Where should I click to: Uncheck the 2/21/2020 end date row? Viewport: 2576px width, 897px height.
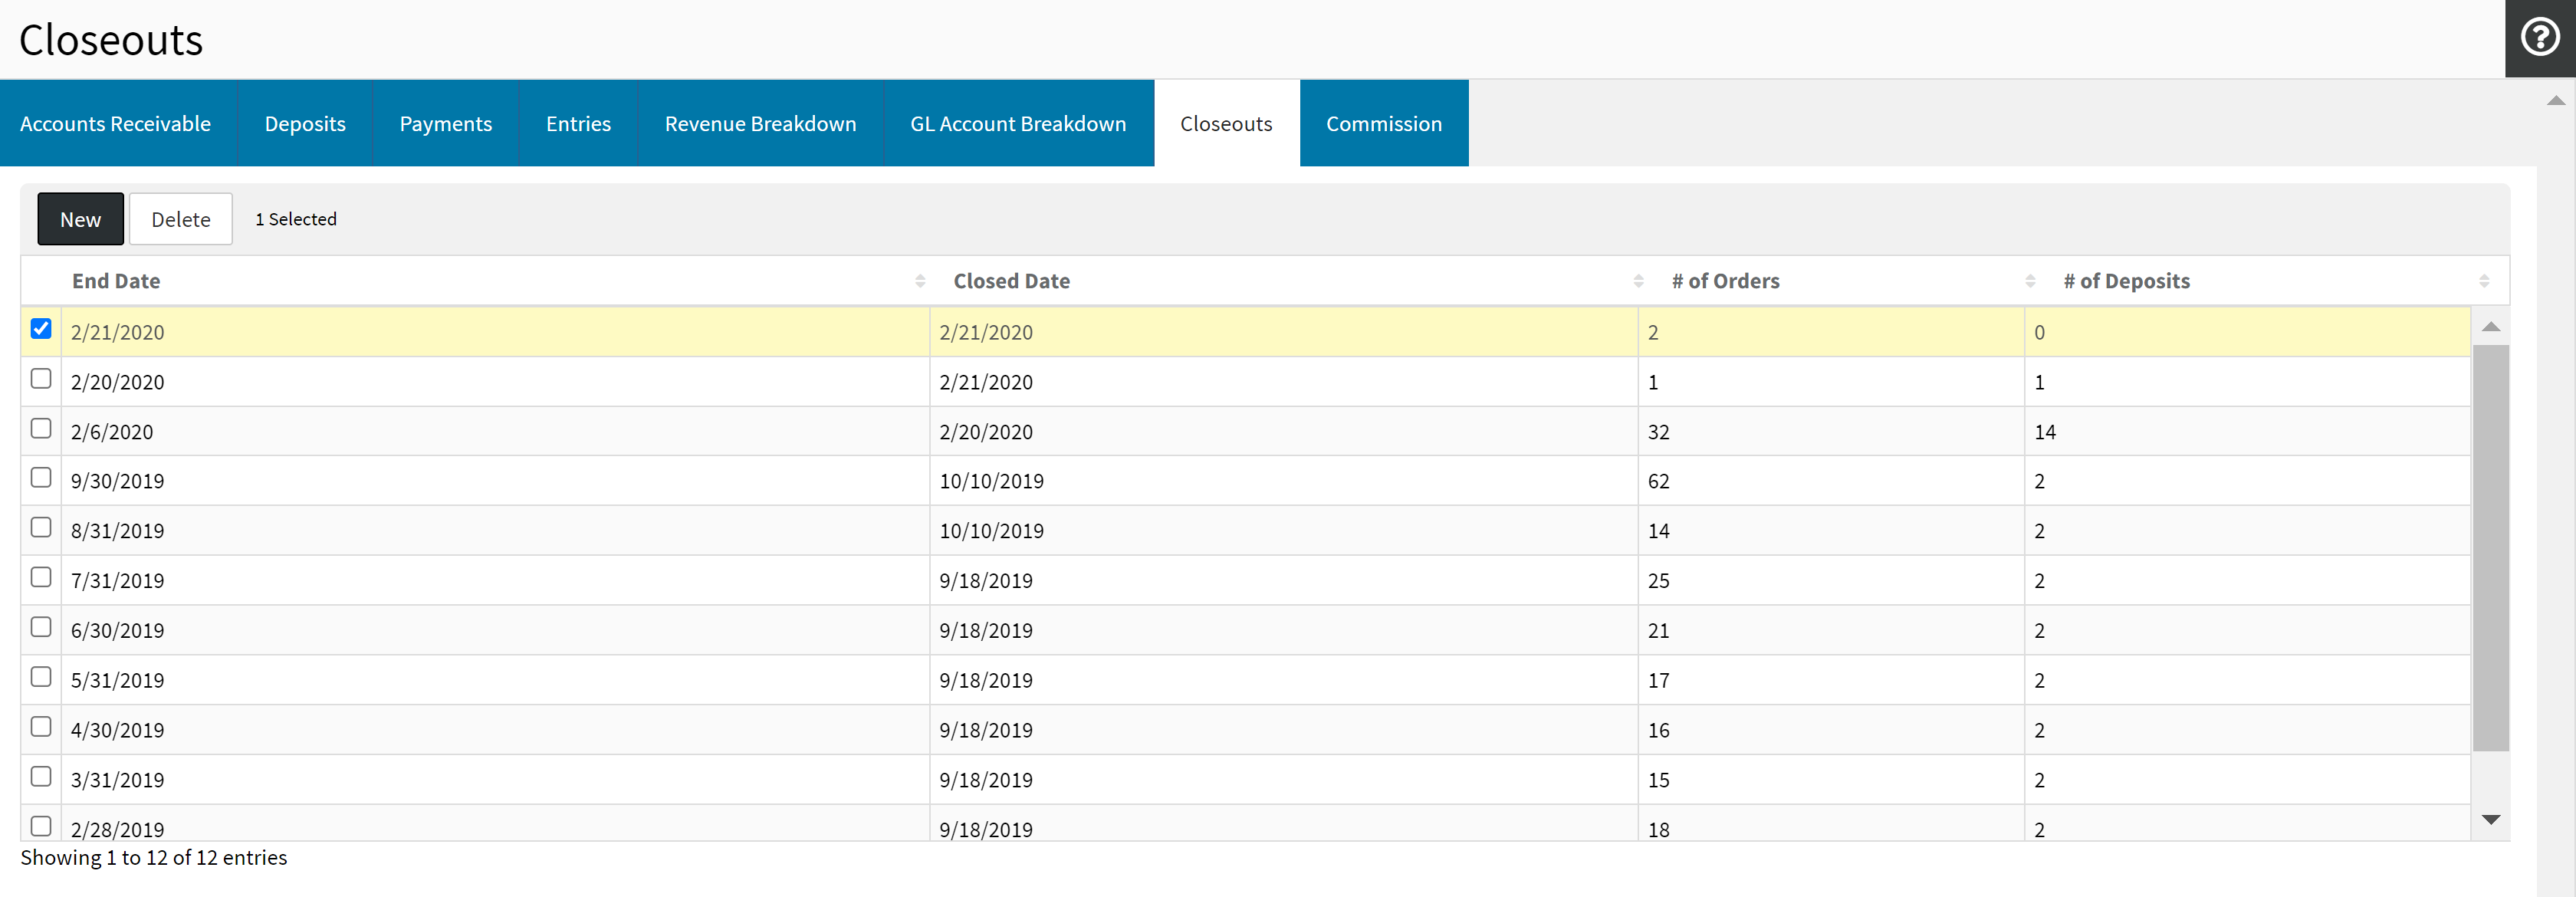click(41, 329)
